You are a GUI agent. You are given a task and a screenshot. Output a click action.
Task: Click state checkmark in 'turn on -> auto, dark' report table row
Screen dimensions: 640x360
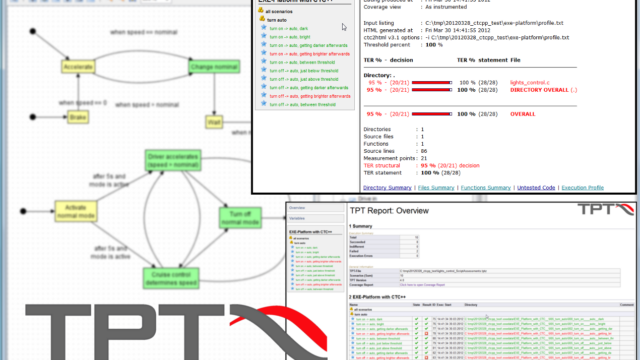coord(416,319)
